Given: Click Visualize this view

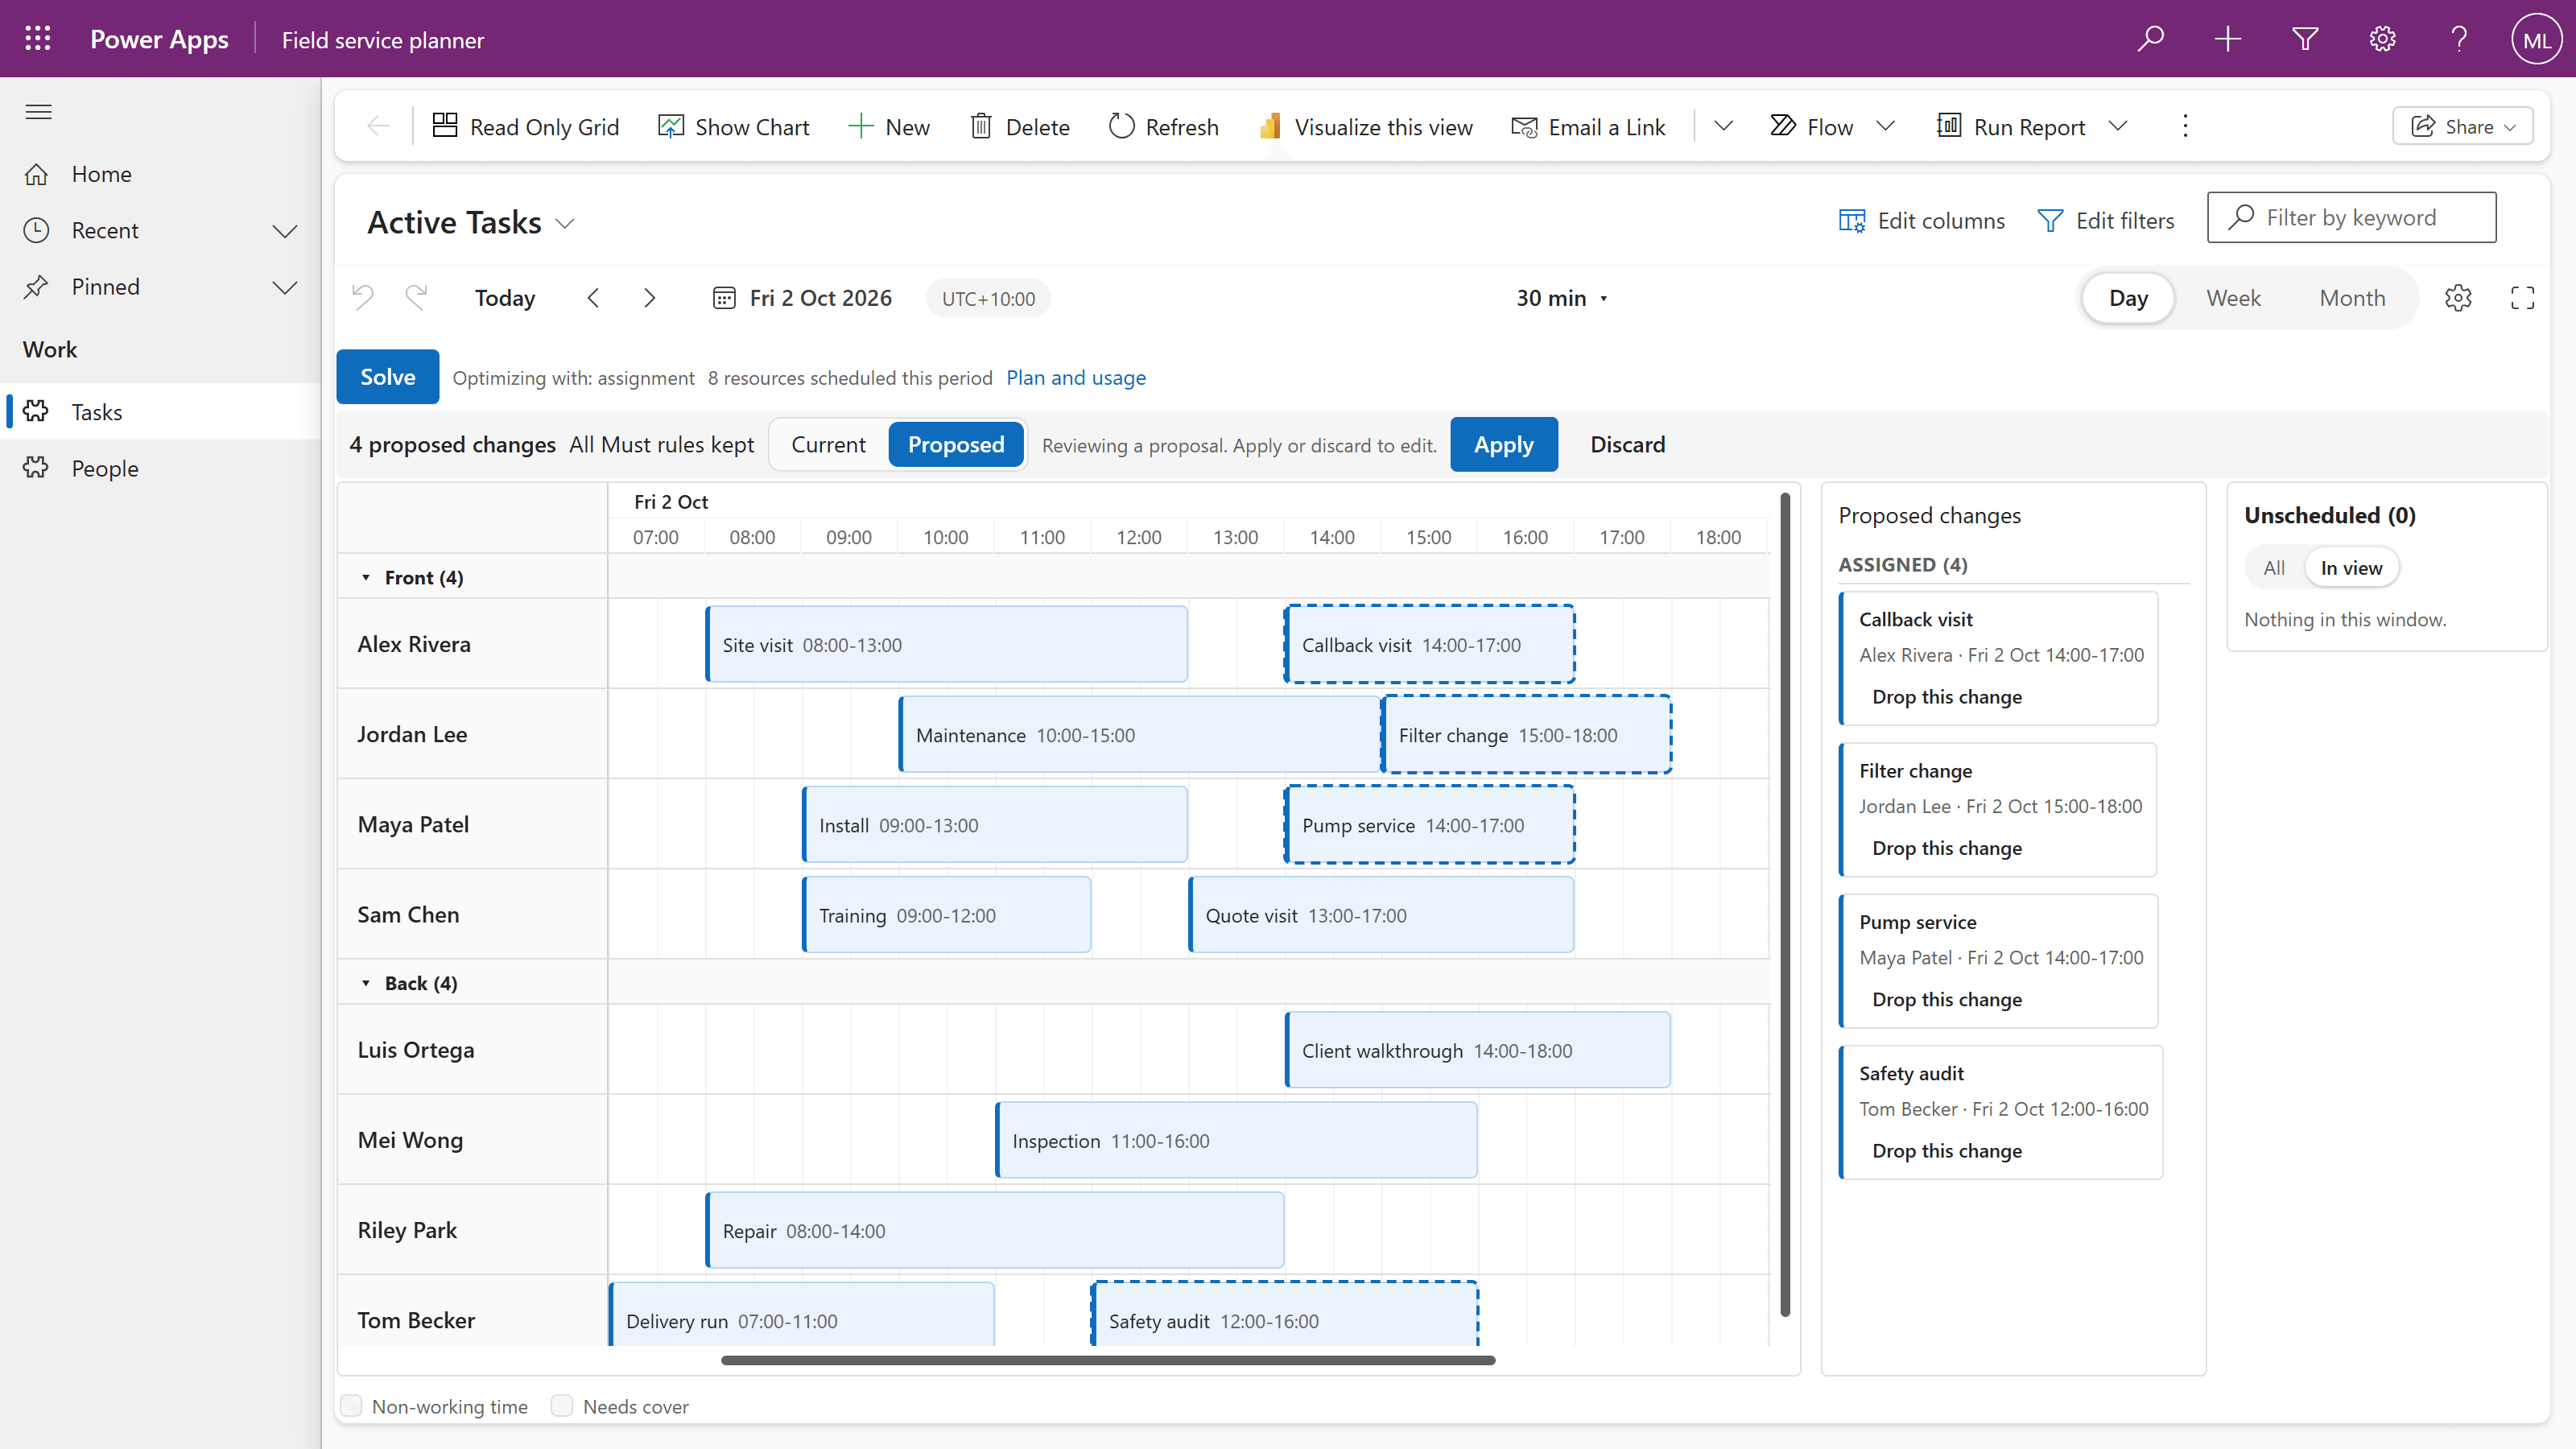Looking at the screenshot, I should [1365, 126].
